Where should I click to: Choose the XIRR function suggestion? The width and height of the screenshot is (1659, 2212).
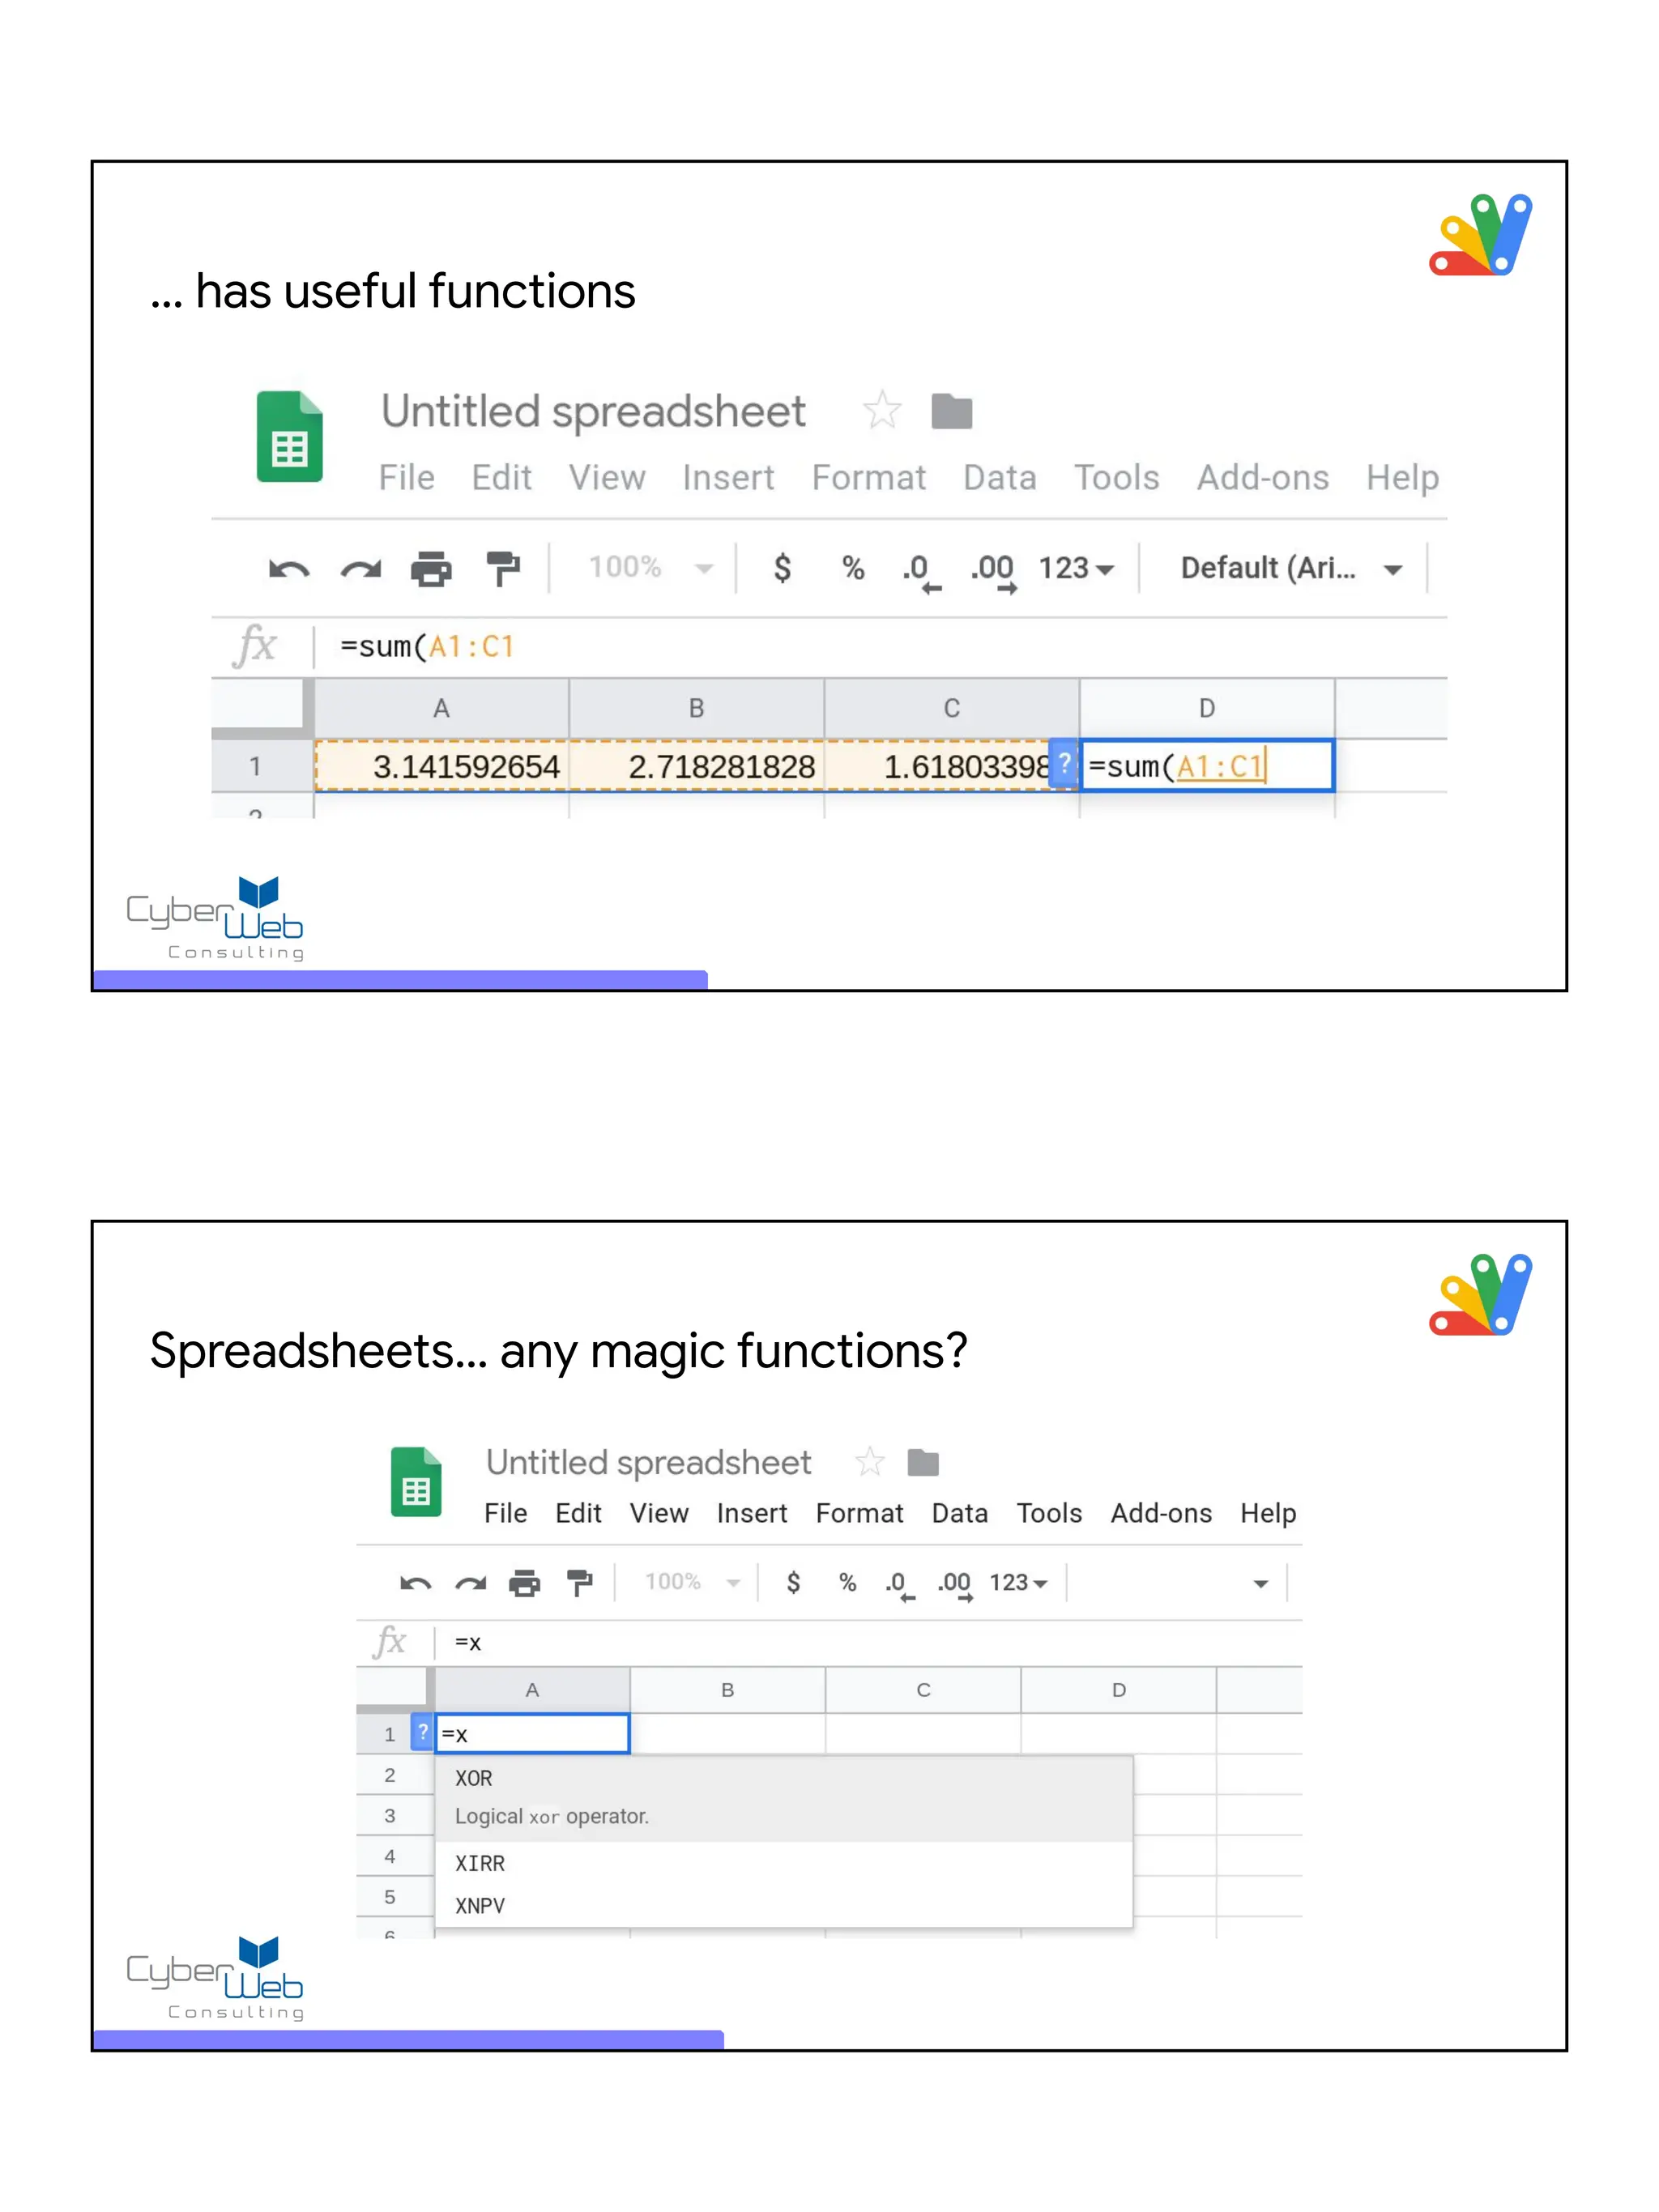(784, 1862)
